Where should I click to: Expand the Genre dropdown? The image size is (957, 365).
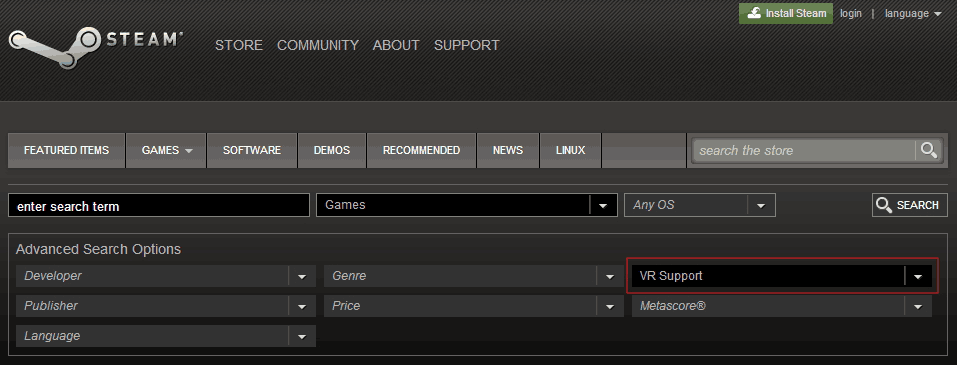coord(474,276)
